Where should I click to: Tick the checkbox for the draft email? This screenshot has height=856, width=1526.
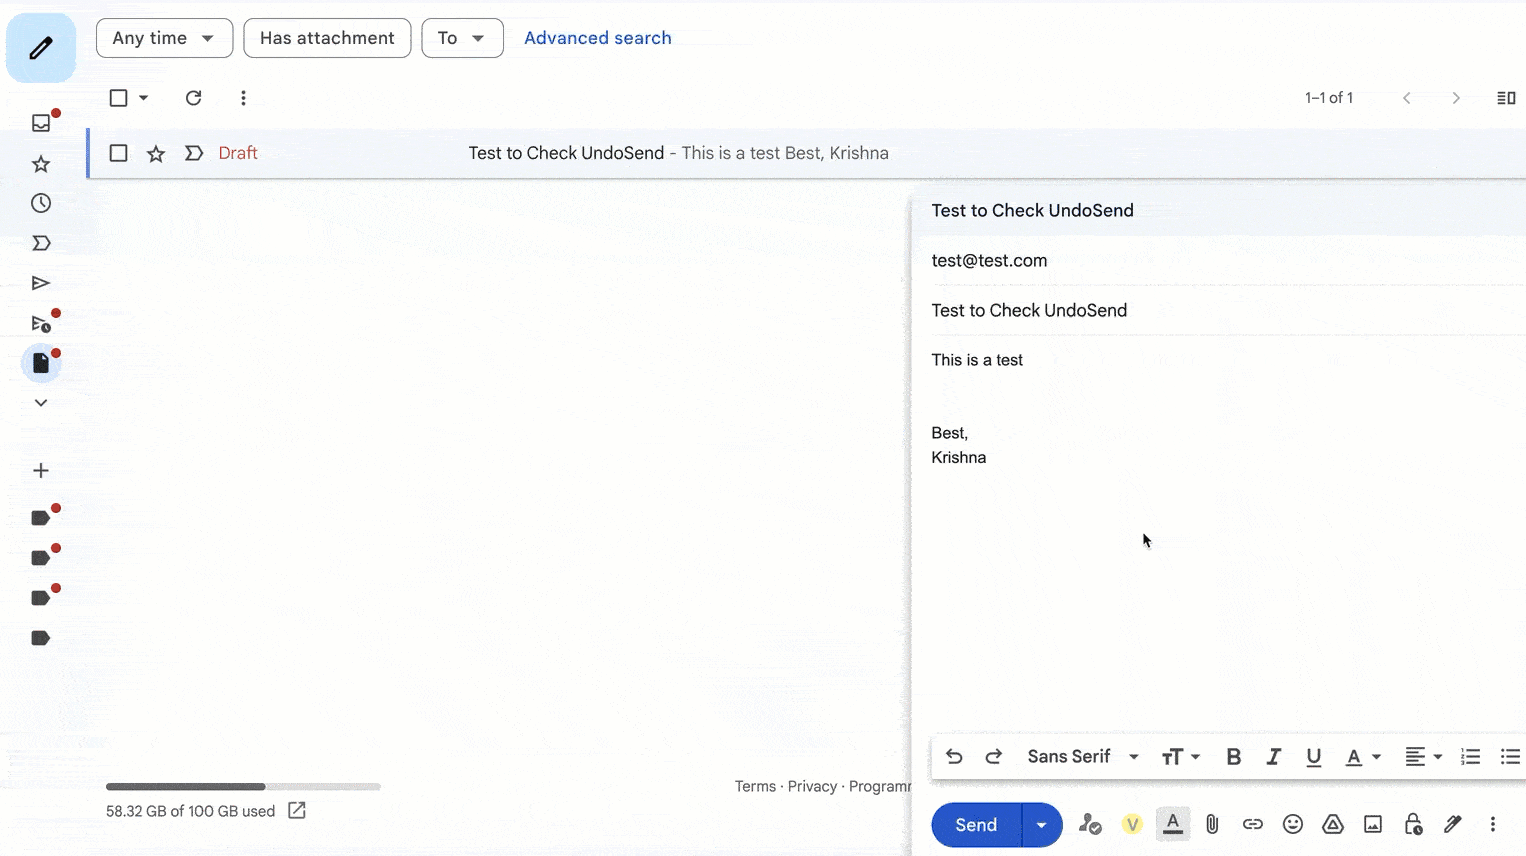coord(118,153)
